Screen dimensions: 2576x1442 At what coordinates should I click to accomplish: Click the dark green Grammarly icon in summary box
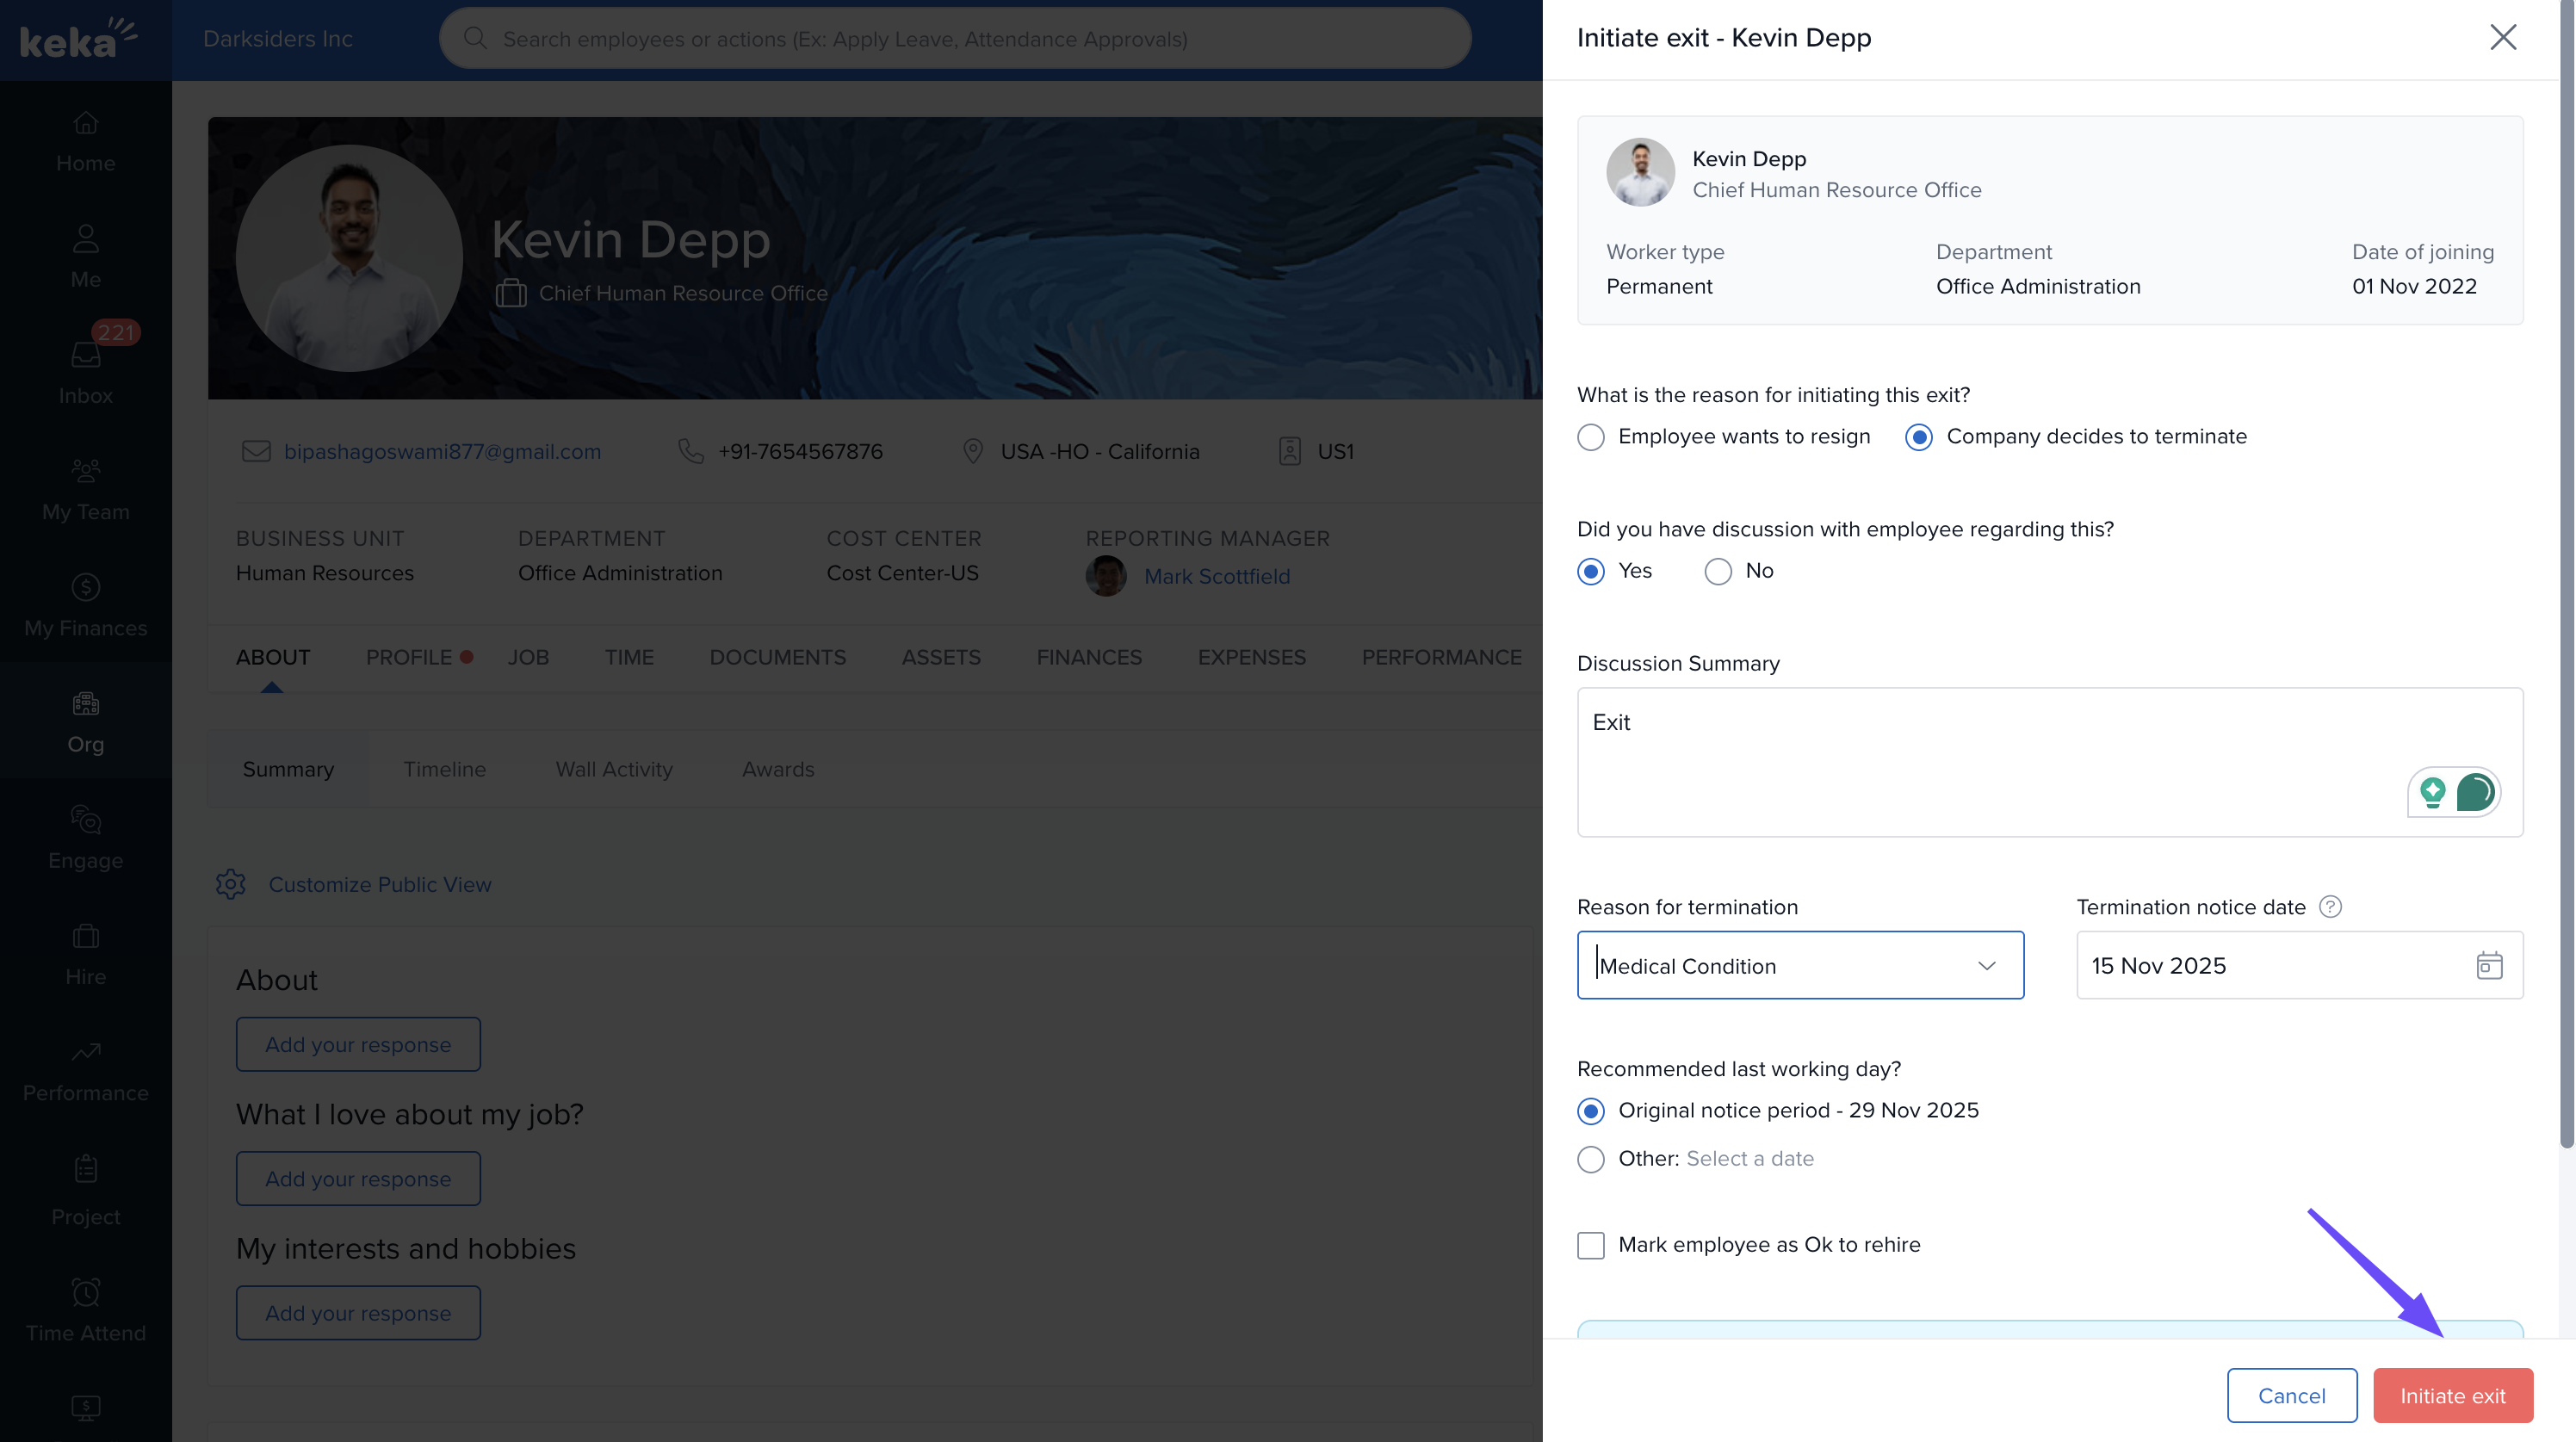pyautogui.click(x=2475, y=792)
